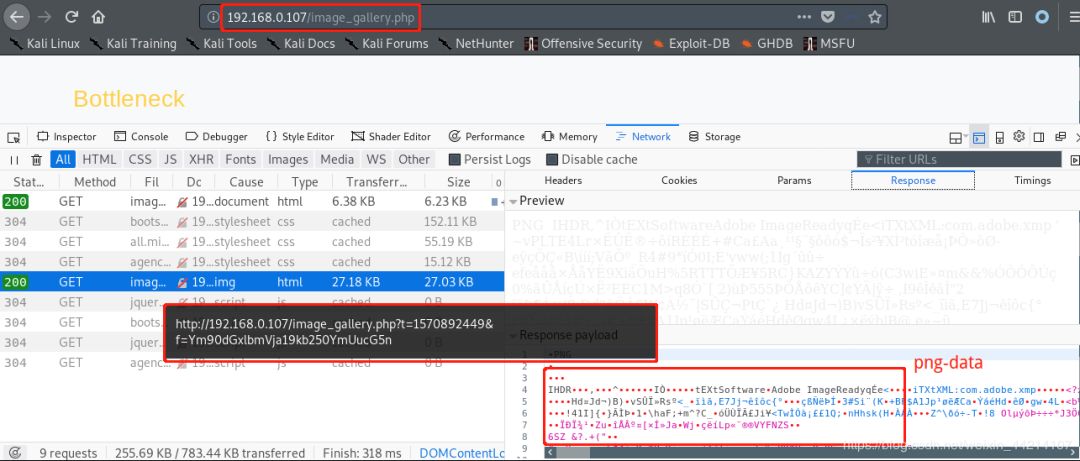The width and height of the screenshot is (1080, 461).
Task: Filter requests by Fonts type
Action: pyautogui.click(x=240, y=160)
